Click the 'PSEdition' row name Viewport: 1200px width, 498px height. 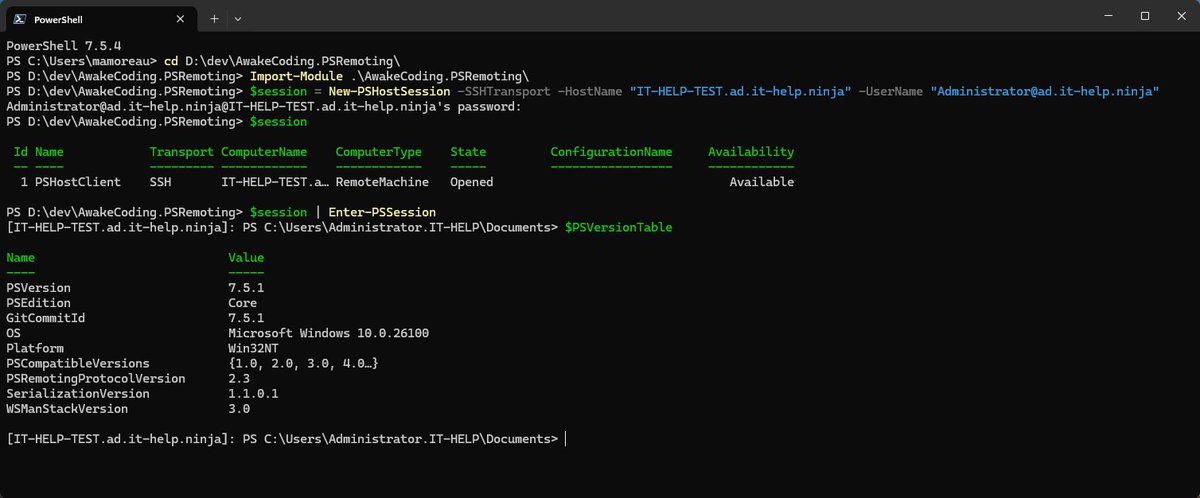[38, 302]
